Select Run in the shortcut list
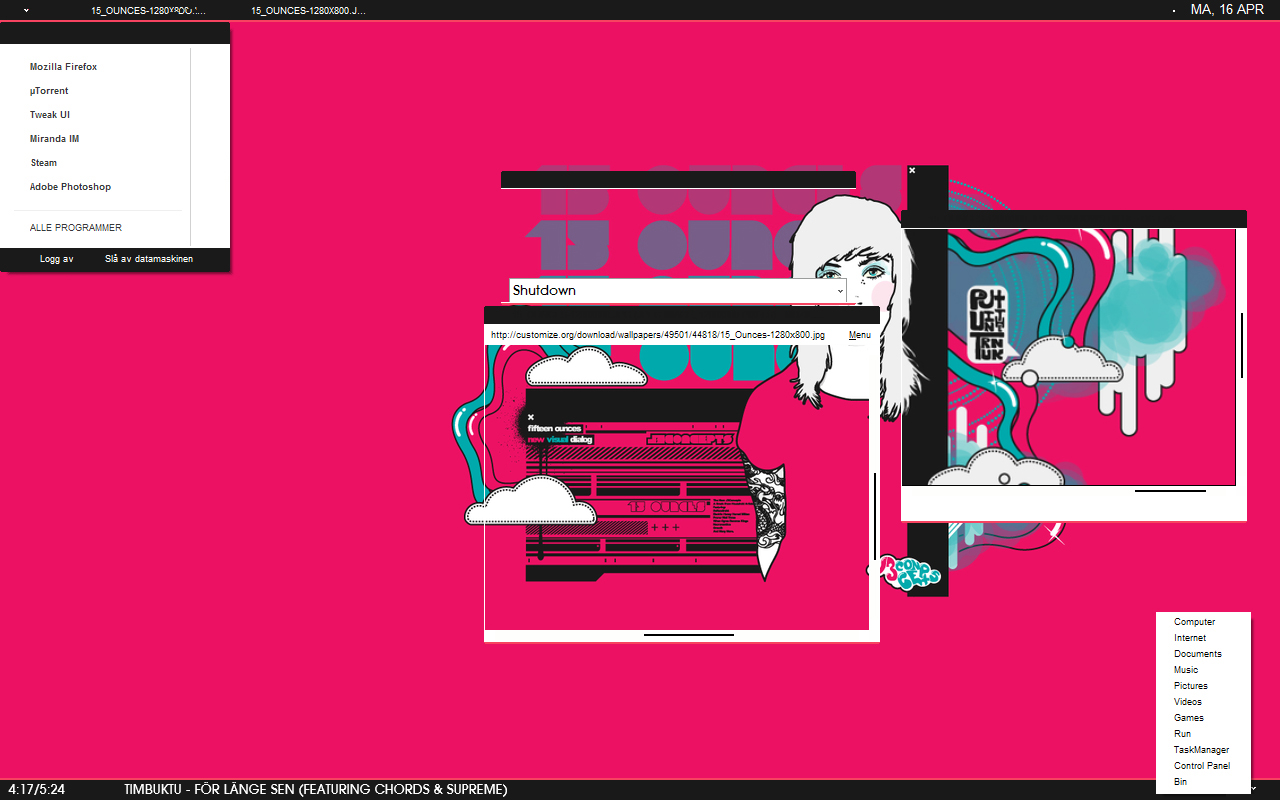The image size is (1280, 800). point(1182,734)
